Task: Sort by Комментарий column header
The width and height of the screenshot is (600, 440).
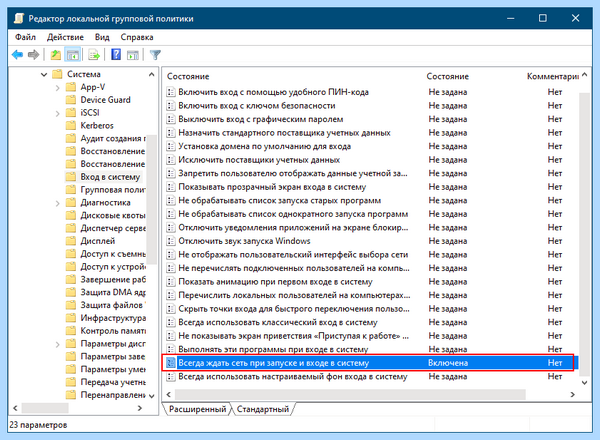Action: pos(553,77)
